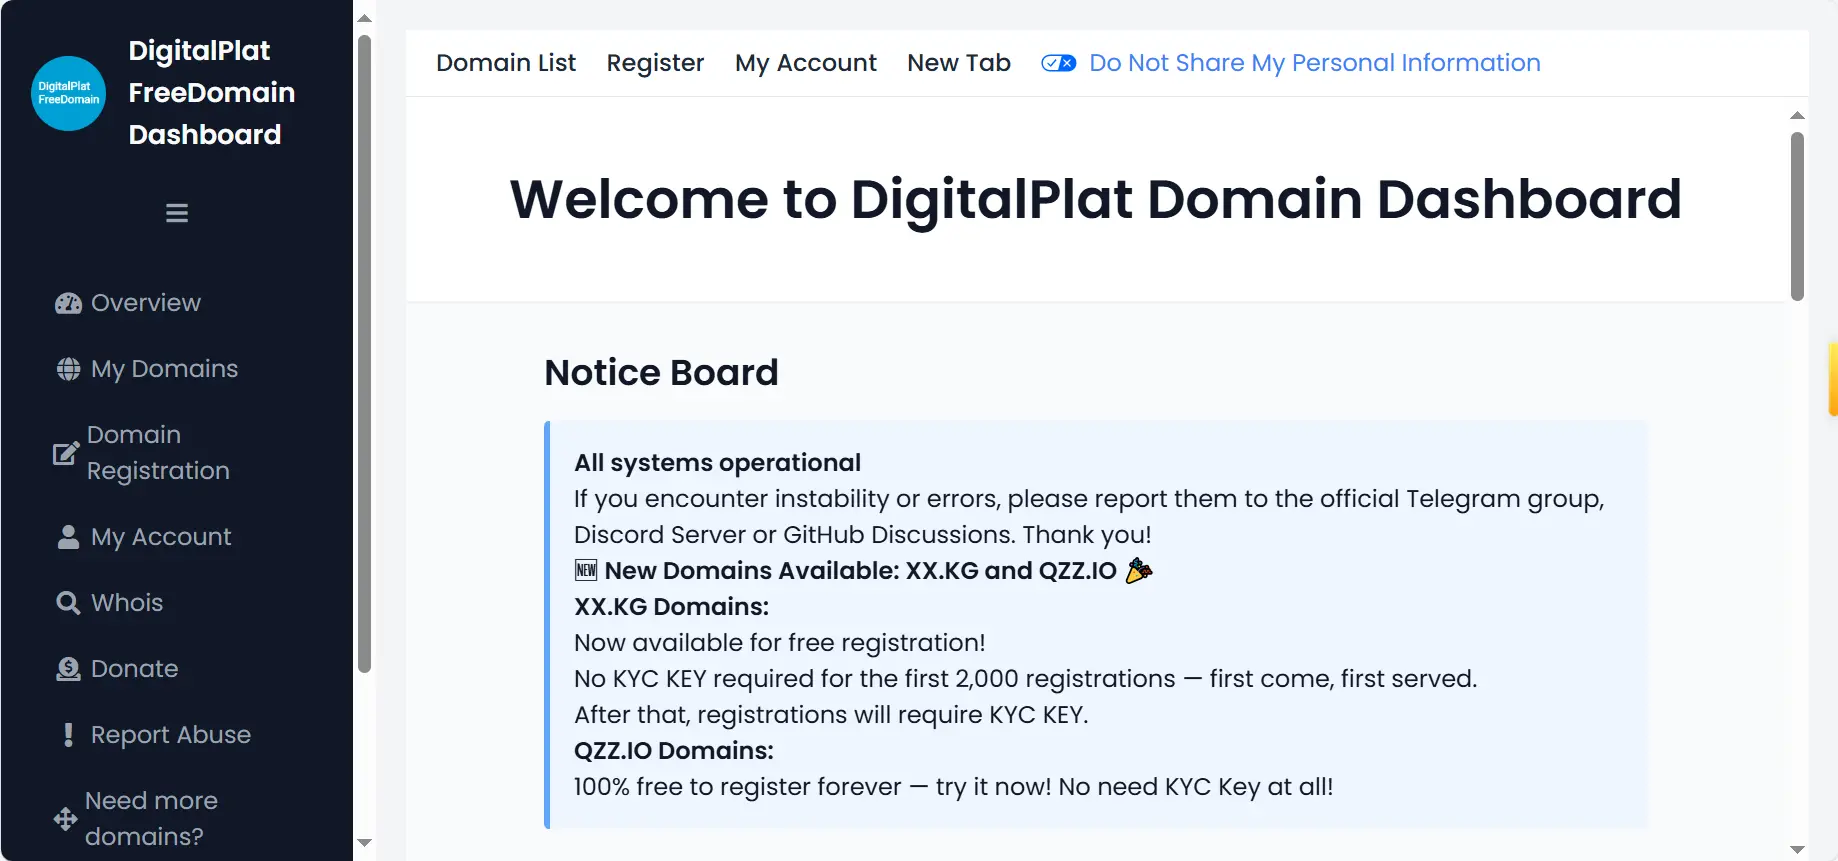Toggle the privacy choices switch icon

click(1058, 63)
